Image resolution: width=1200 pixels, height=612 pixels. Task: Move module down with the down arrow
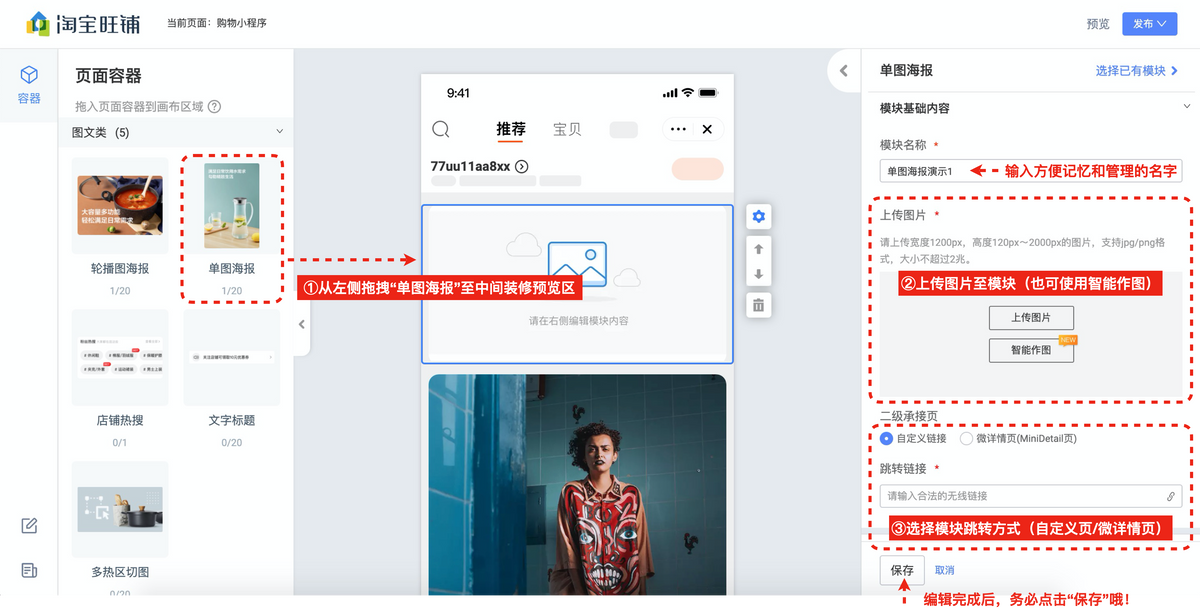coord(758,274)
